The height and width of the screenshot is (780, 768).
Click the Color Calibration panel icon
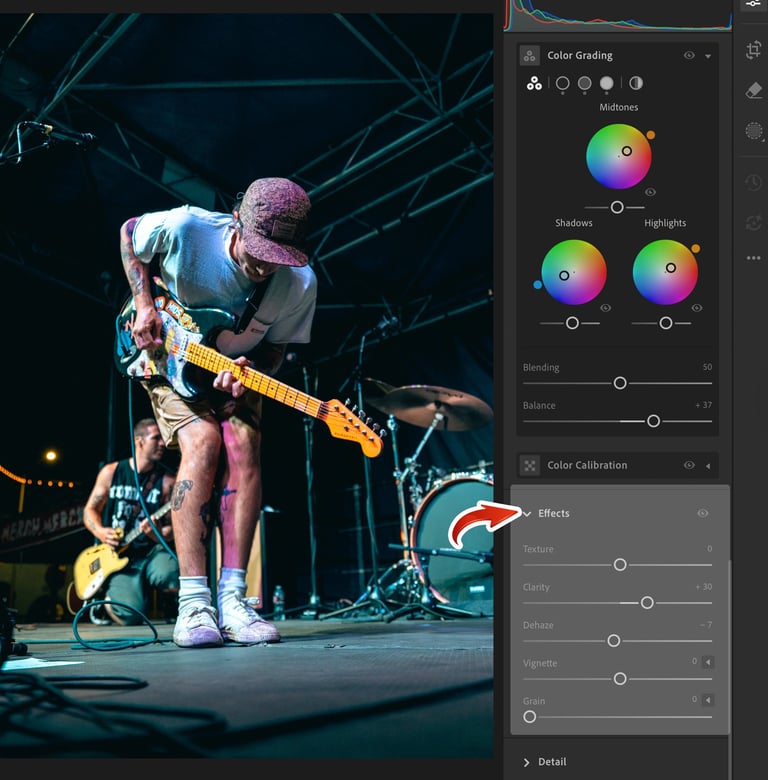point(530,466)
